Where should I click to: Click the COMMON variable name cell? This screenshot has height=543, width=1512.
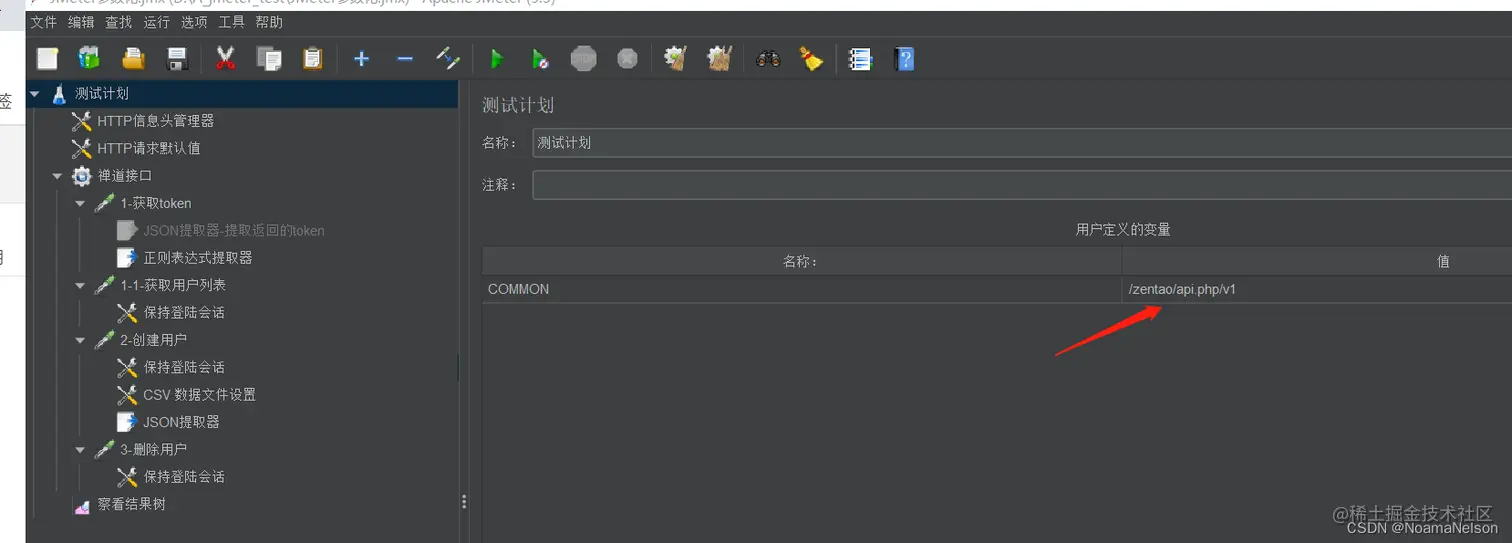coord(802,289)
